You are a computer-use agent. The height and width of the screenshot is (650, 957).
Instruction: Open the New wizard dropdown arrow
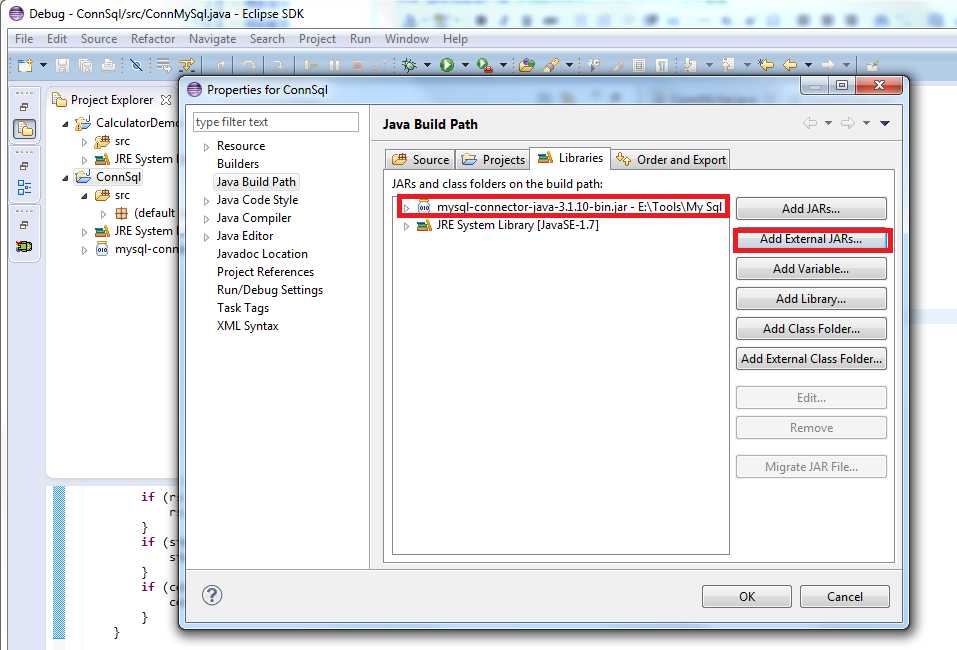coord(43,65)
